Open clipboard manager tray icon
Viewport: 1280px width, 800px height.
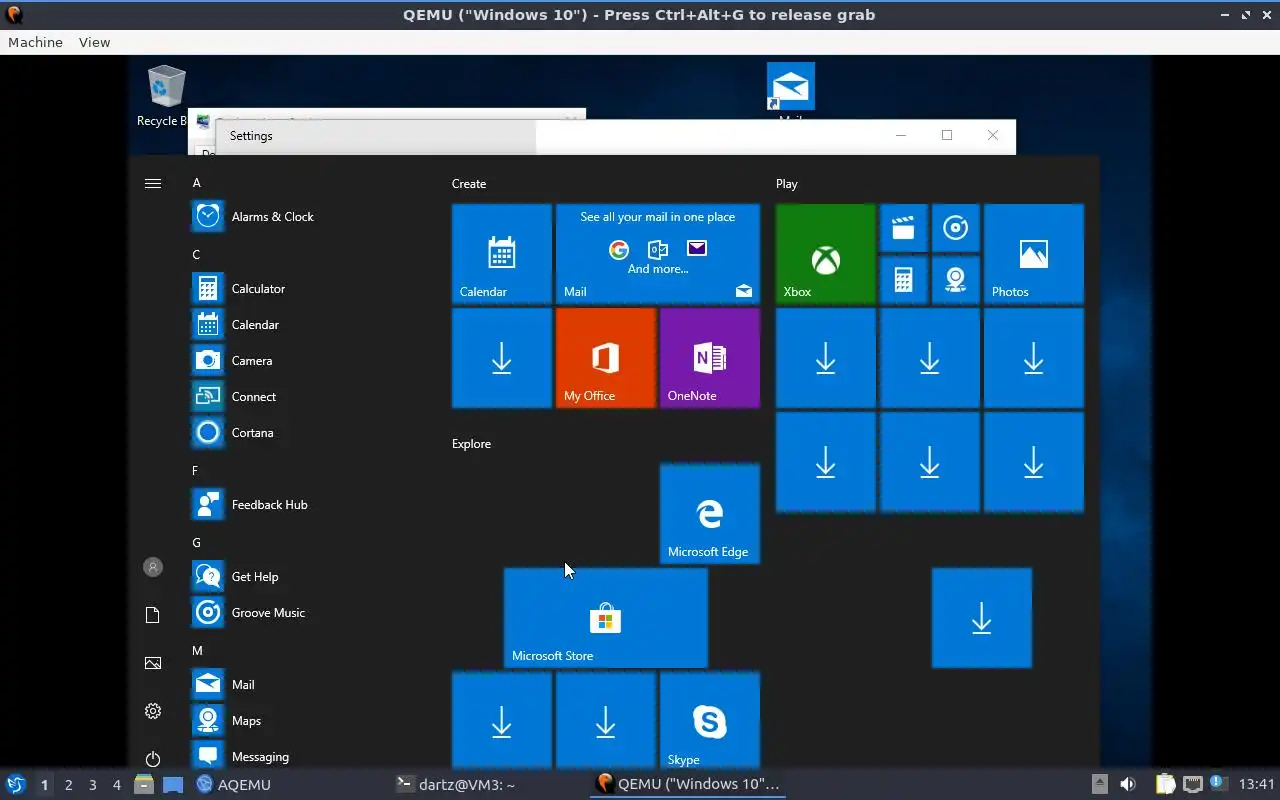1165,785
